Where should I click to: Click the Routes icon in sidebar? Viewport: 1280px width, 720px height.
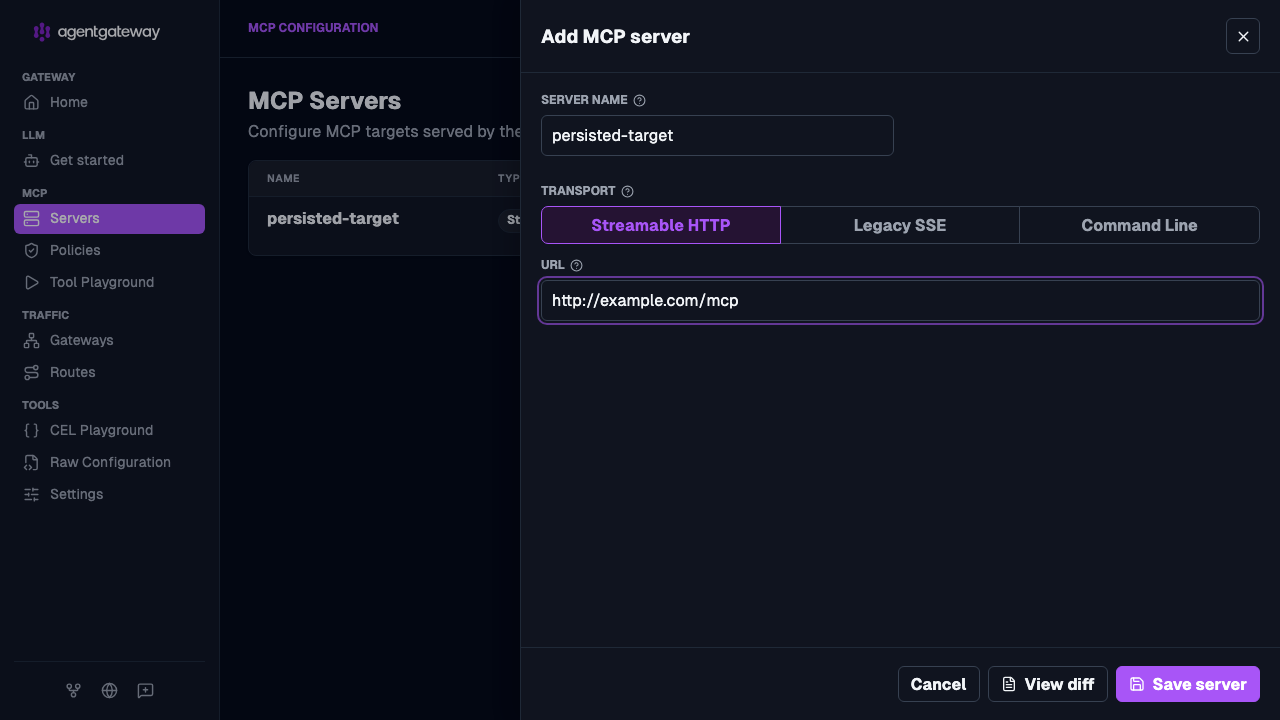(x=31, y=372)
